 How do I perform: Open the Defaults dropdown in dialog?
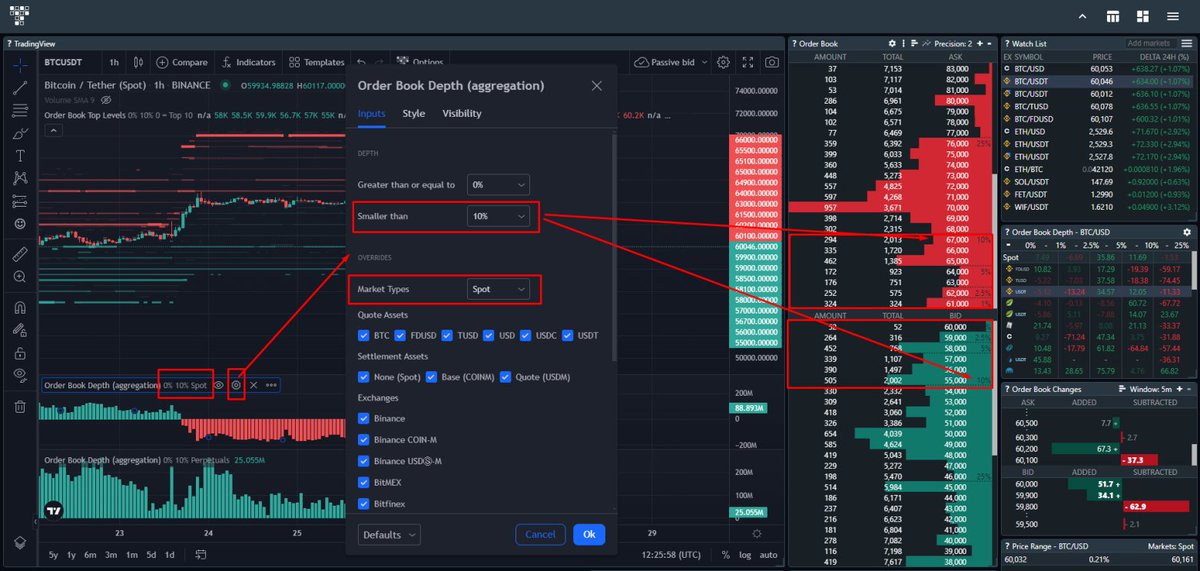(x=389, y=535)
